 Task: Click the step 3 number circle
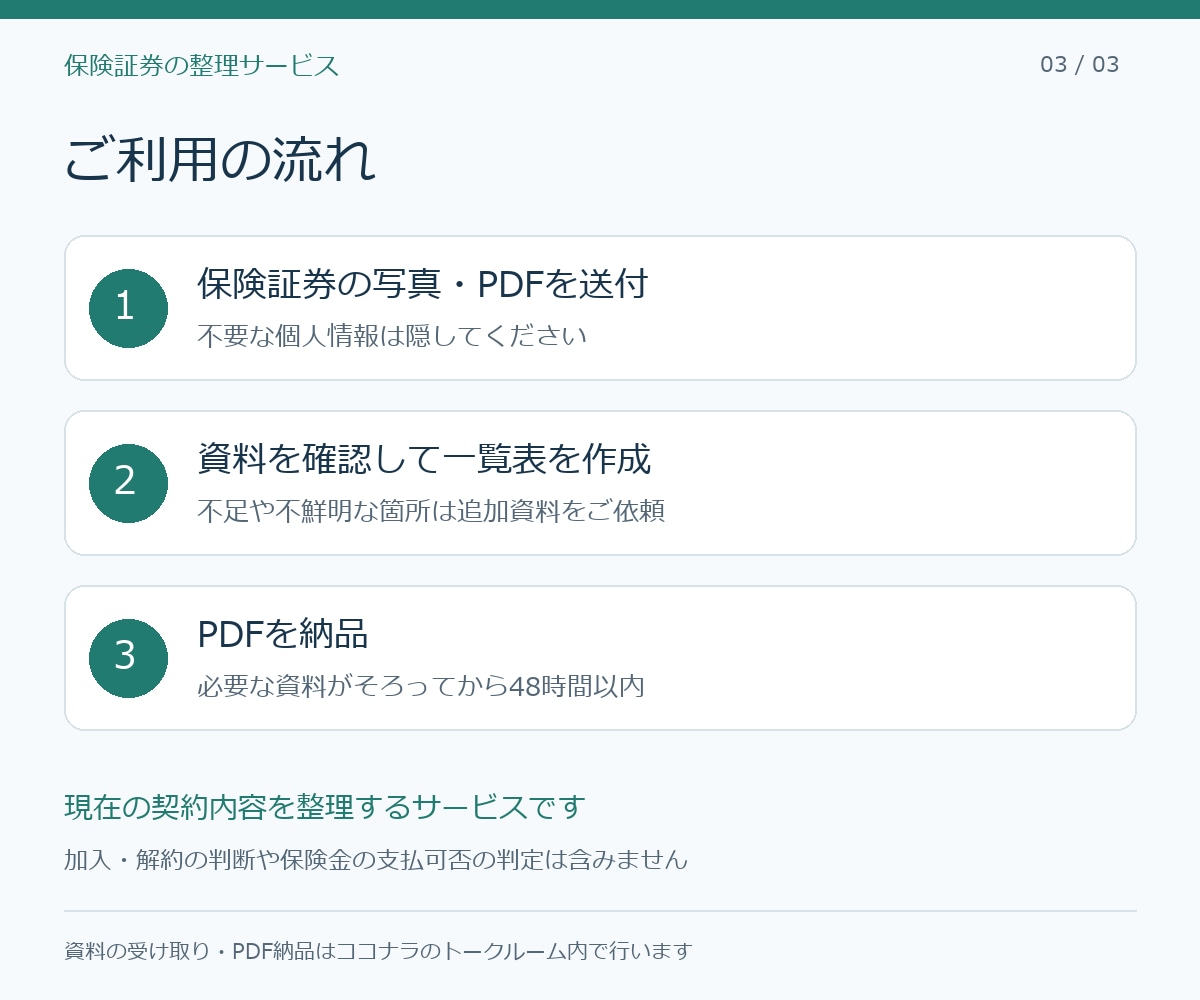[x=128, y=658]
